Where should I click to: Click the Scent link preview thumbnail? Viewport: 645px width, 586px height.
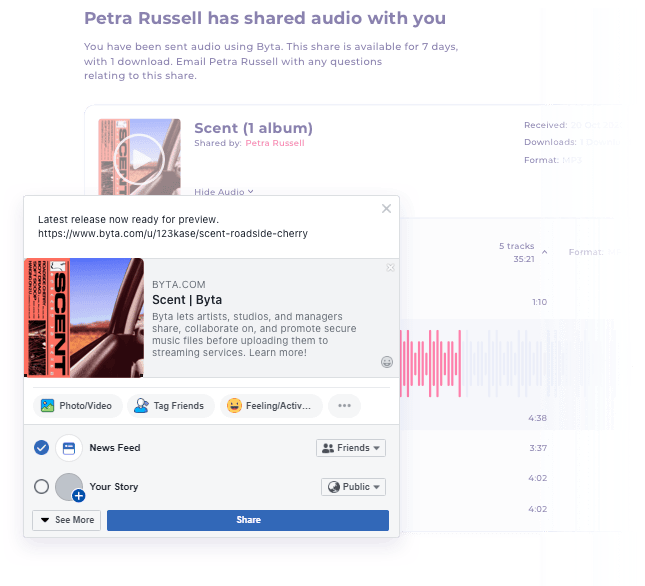pos(84,318)
